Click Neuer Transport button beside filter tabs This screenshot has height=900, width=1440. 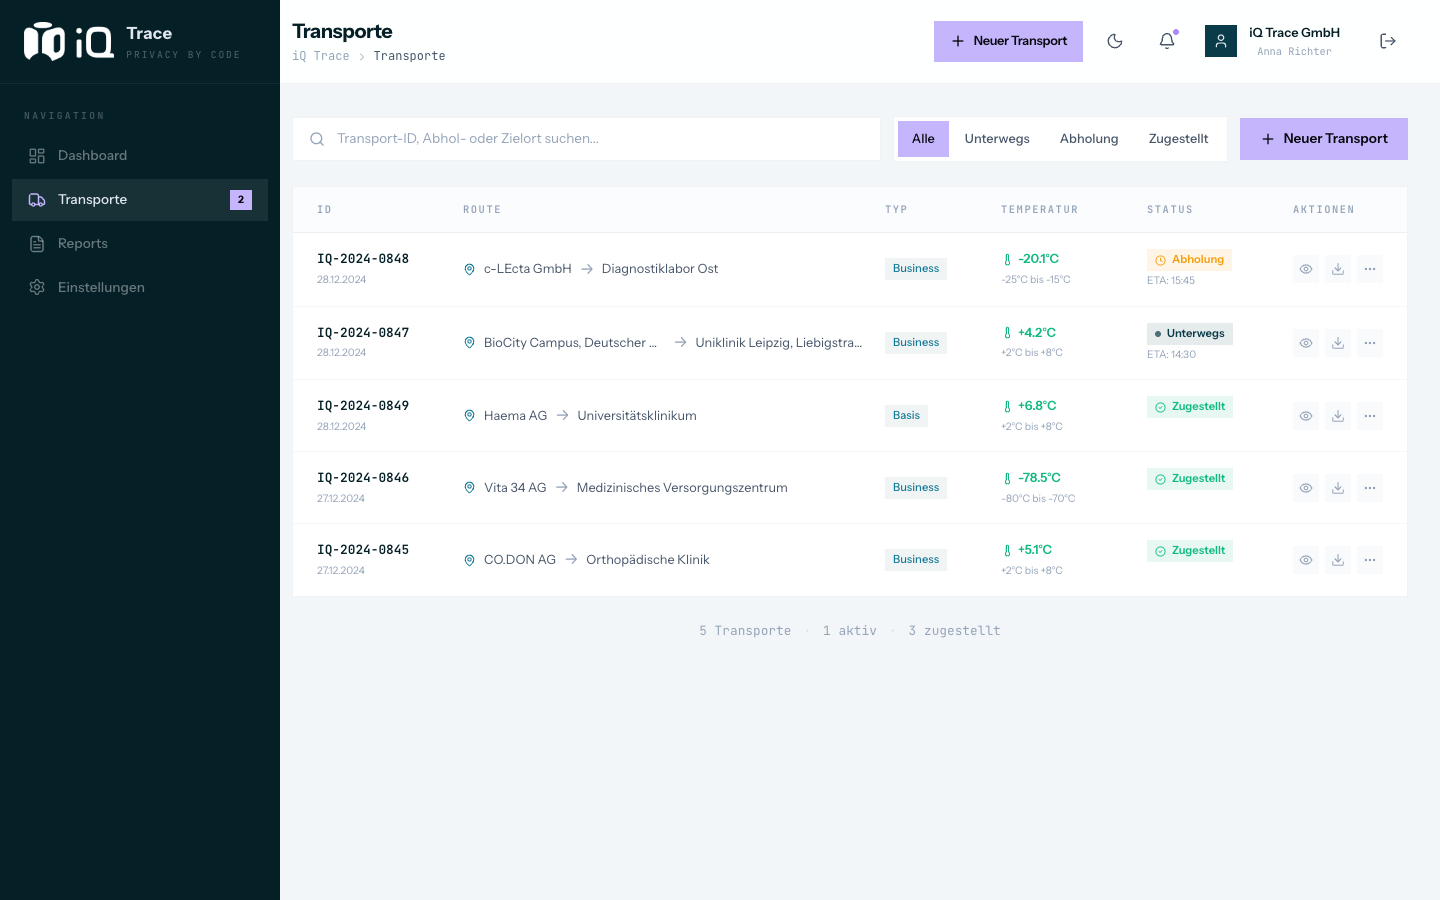[1324, 139]
